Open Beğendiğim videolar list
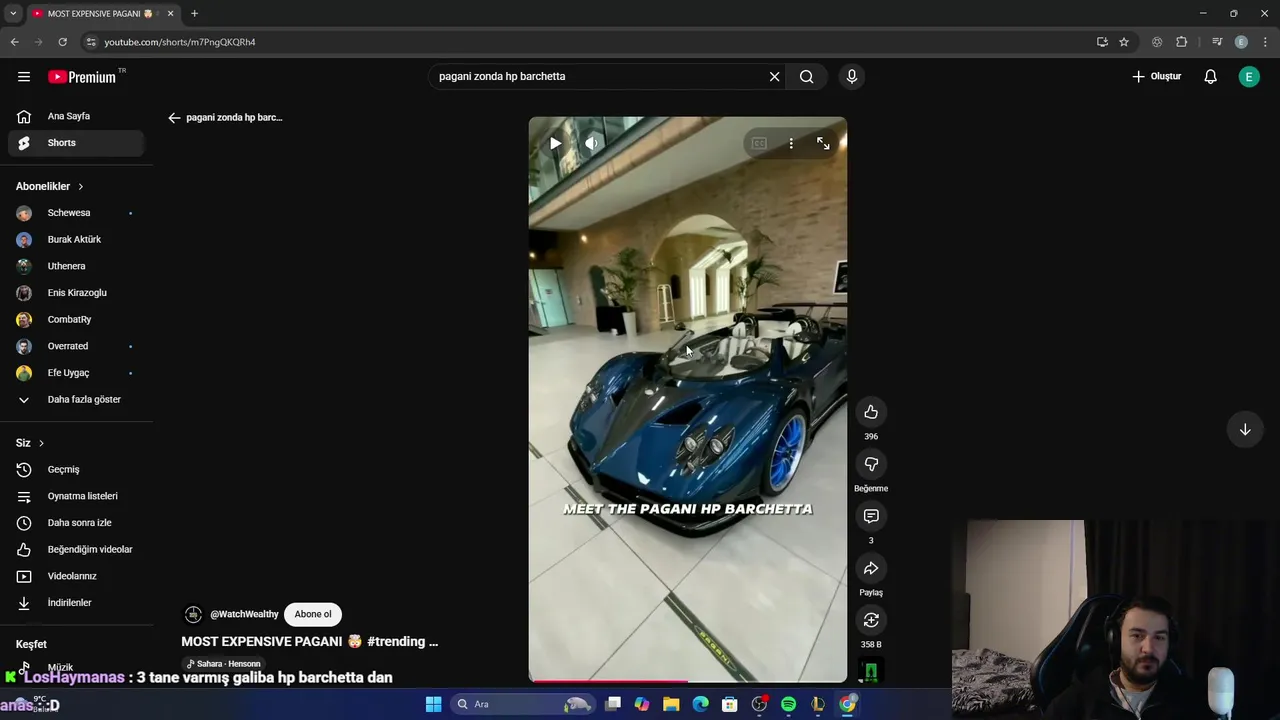This screenshot has width=1280, height=720. [76, 550]
